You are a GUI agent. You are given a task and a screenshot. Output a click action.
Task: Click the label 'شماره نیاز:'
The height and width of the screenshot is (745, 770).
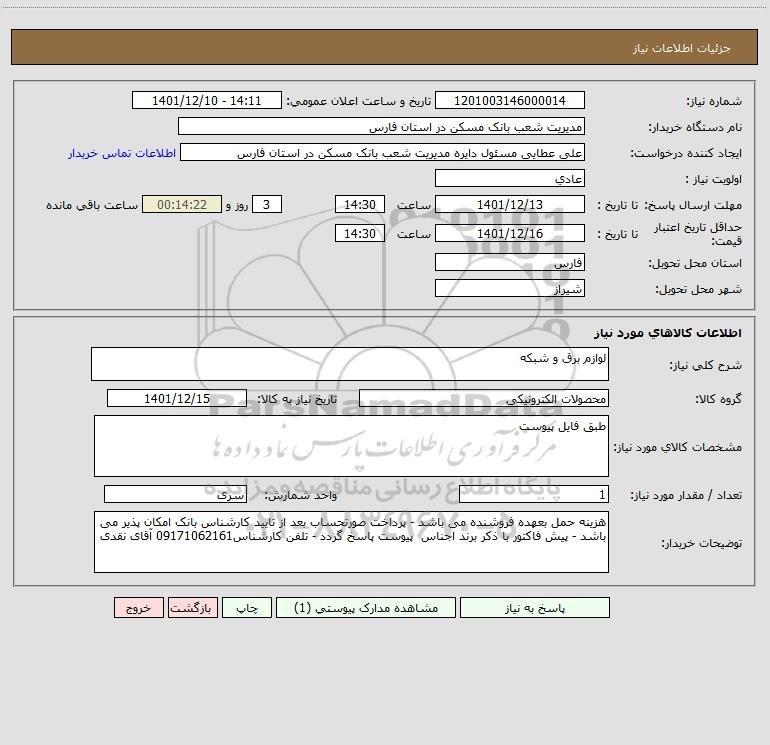pos(714,101)
